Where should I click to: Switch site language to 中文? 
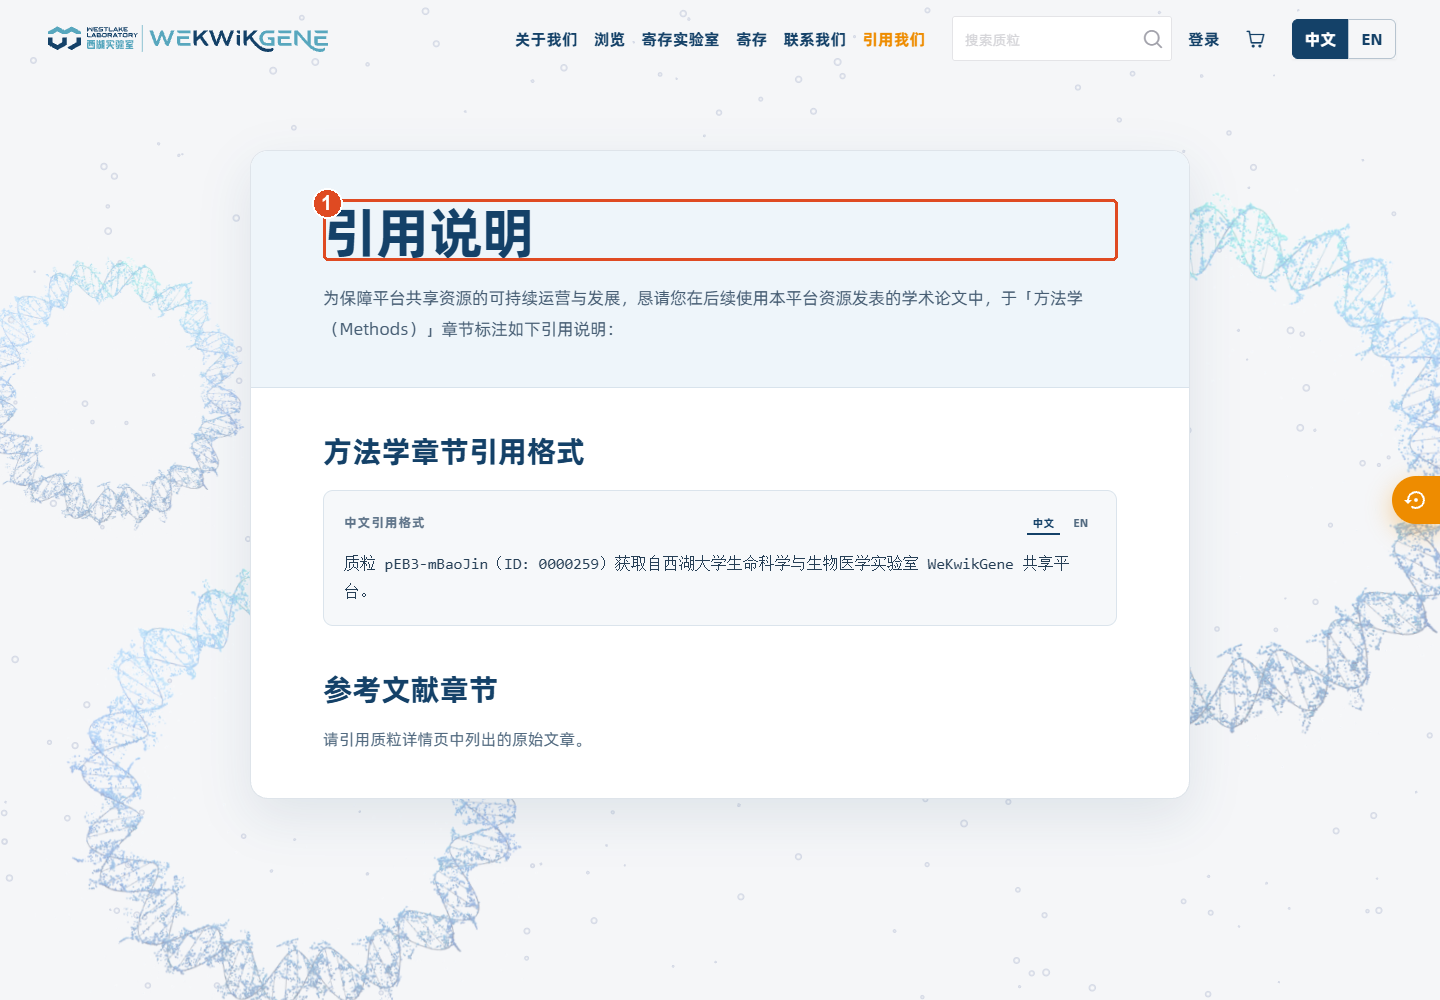click(x=1320, y=39)
